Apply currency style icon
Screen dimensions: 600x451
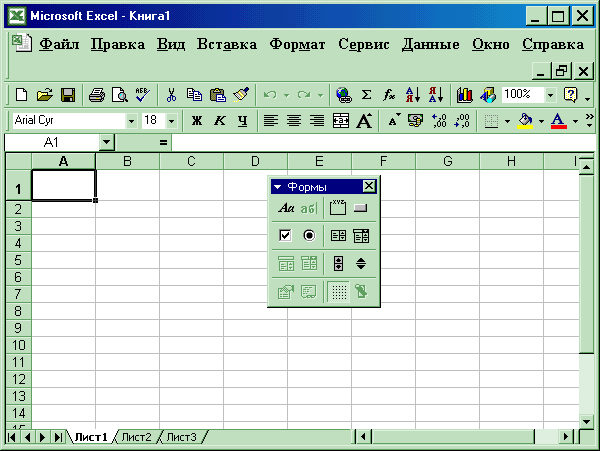coord(416,121)
